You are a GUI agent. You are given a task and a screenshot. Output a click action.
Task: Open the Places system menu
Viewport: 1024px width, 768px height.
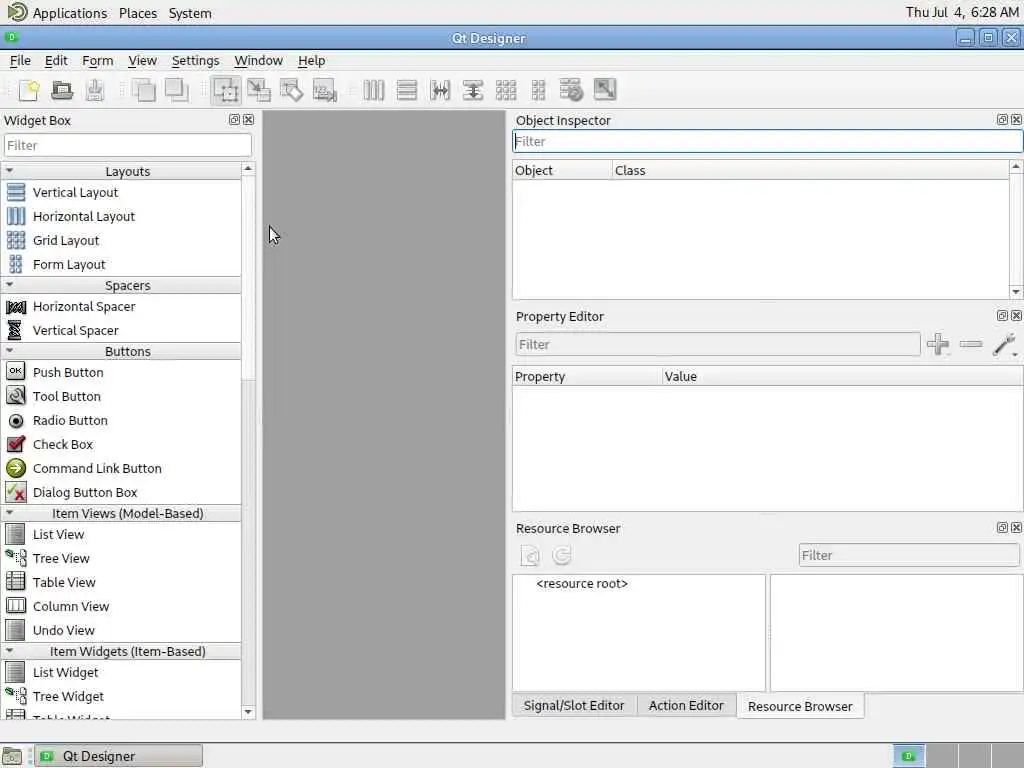click(x=138, y=13)
